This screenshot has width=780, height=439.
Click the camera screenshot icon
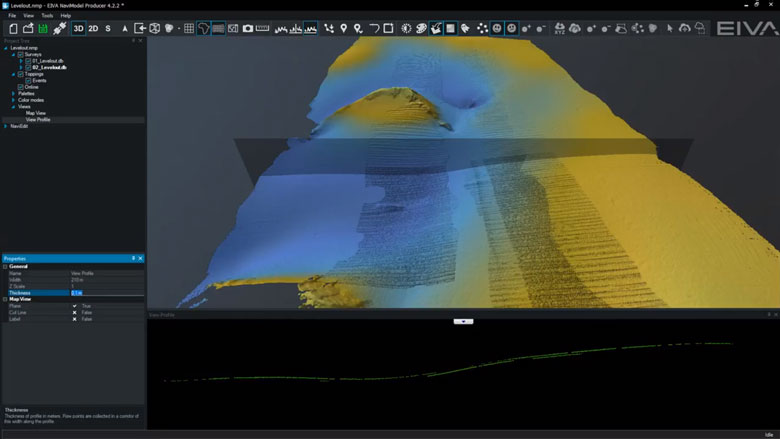tap(248, 28)
